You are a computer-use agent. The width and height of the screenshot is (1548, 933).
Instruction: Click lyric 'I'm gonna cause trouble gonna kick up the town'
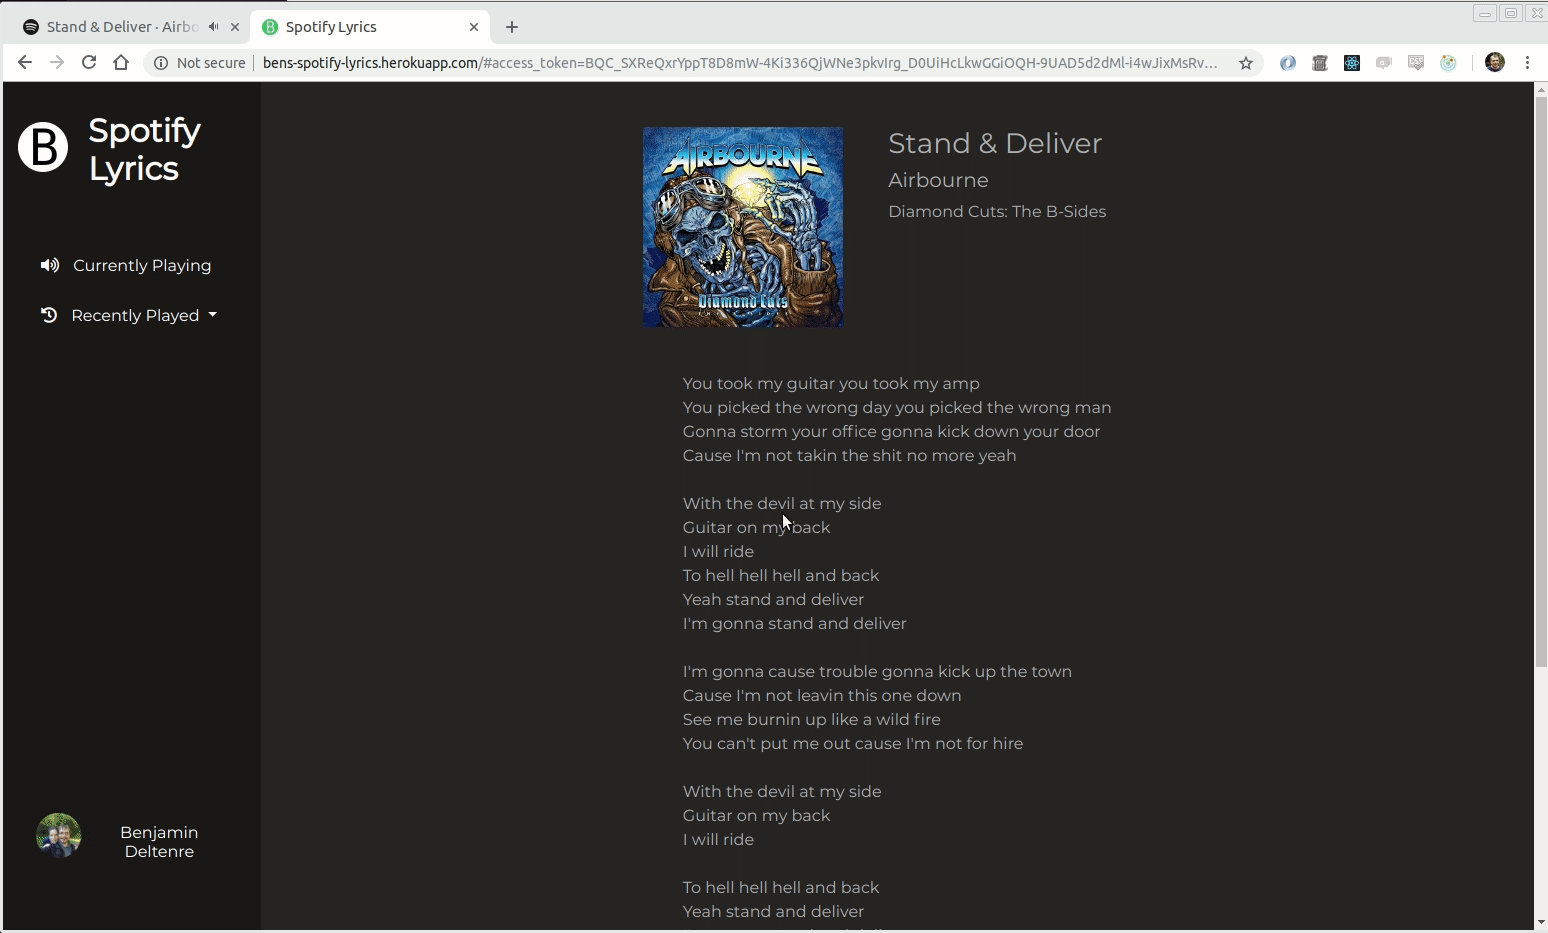coord(877,671)
